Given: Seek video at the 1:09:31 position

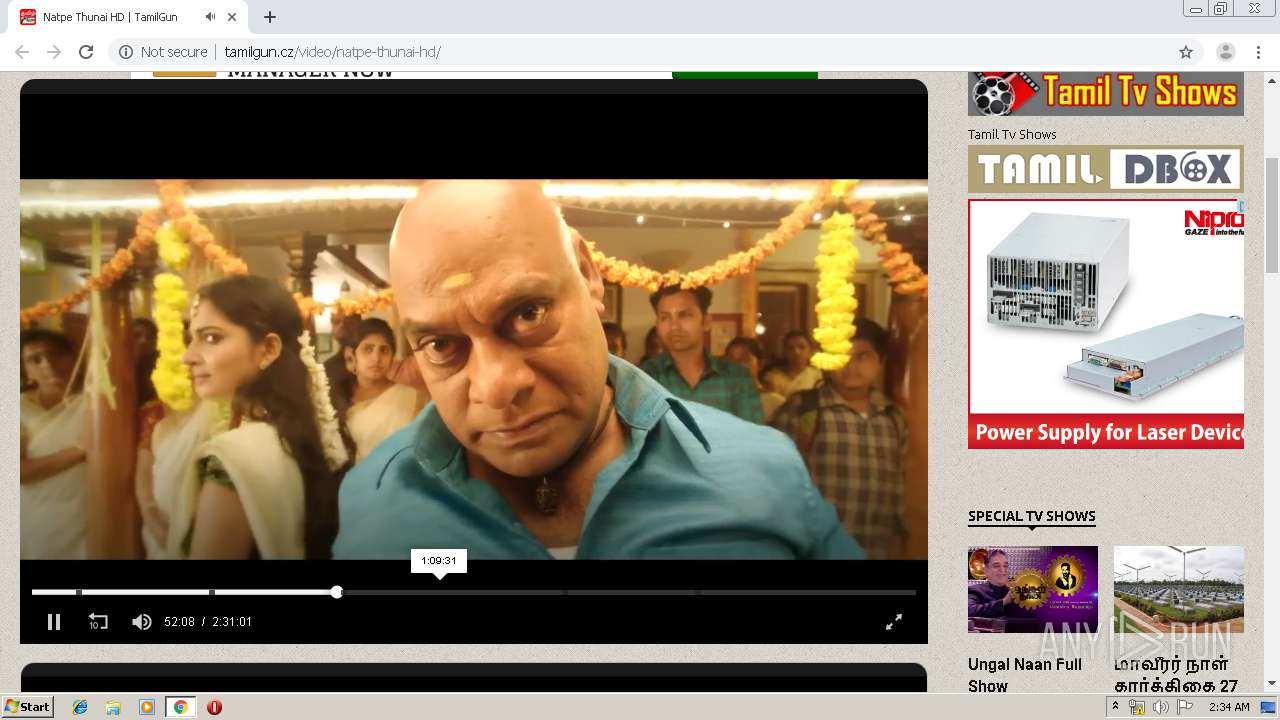Looking at the screenshot, I should (x=439, y=592).
